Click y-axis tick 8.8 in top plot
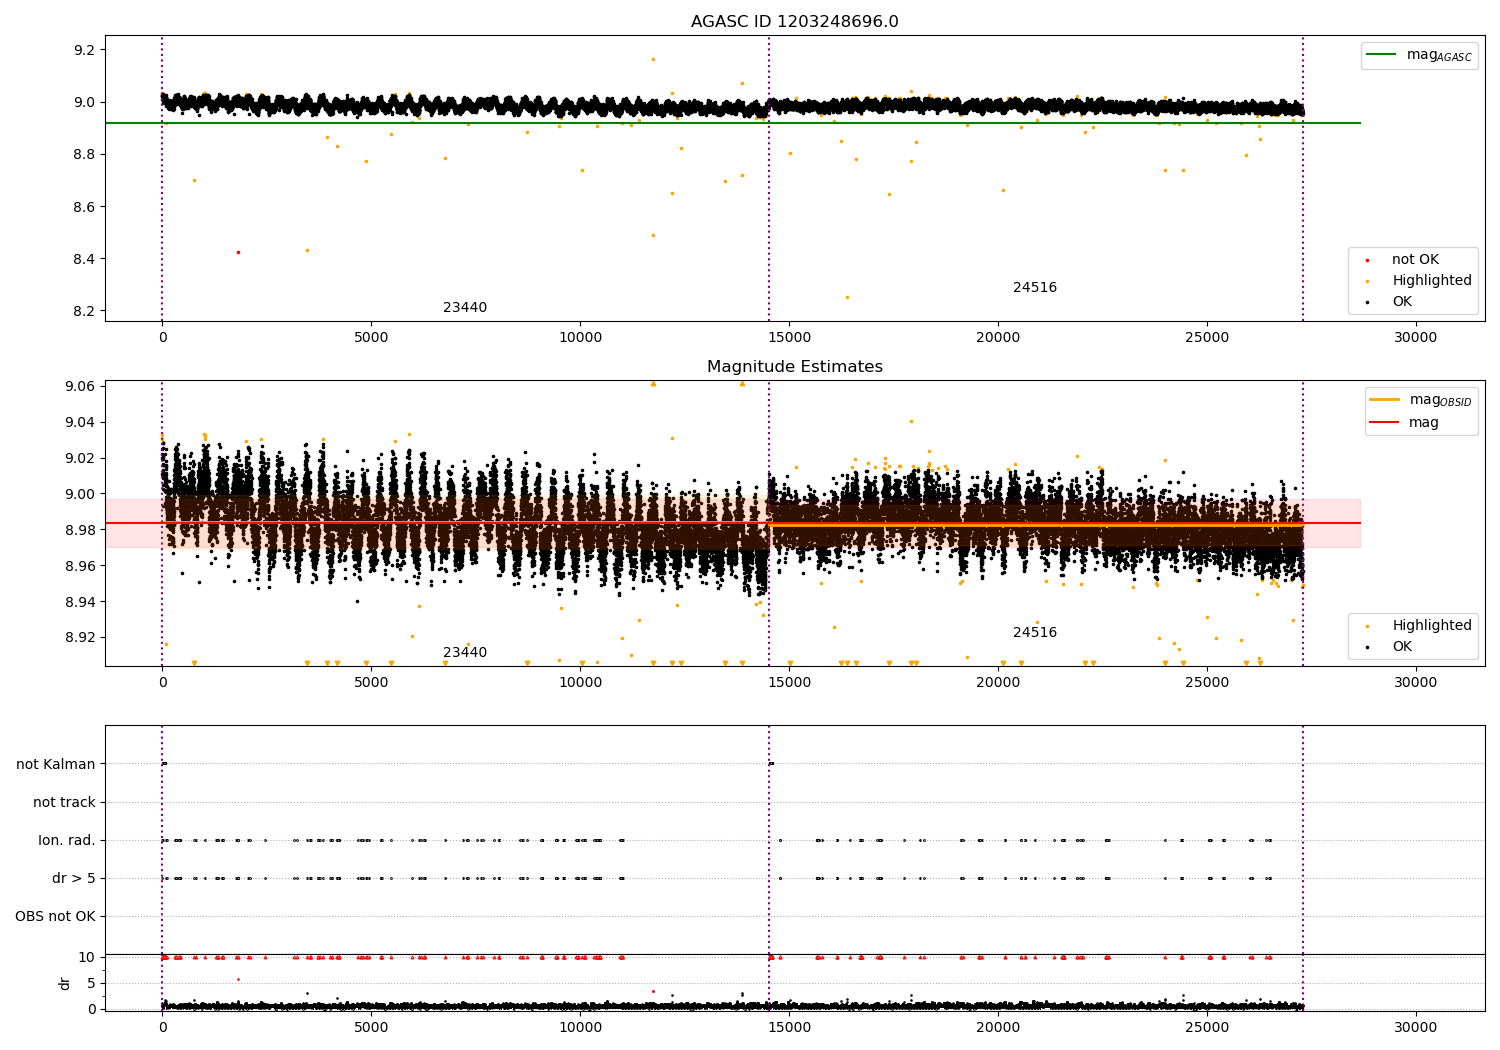This screenshot has height=1050, width=1500. point(84,155)
